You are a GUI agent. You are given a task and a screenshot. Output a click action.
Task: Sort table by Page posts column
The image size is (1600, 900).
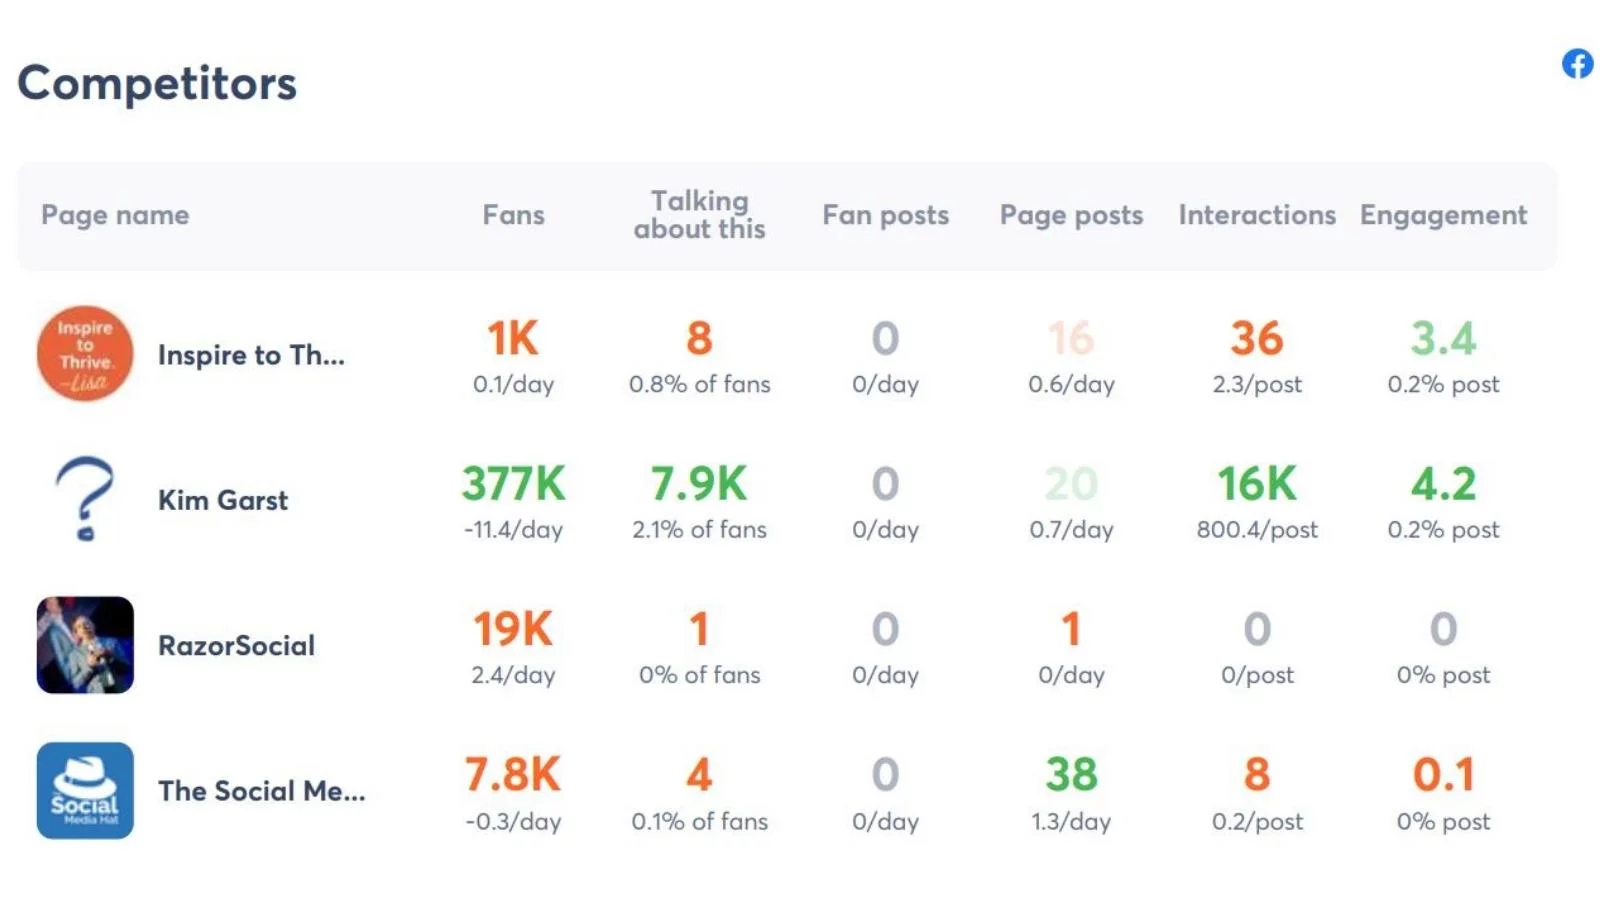coord(1071,215)
